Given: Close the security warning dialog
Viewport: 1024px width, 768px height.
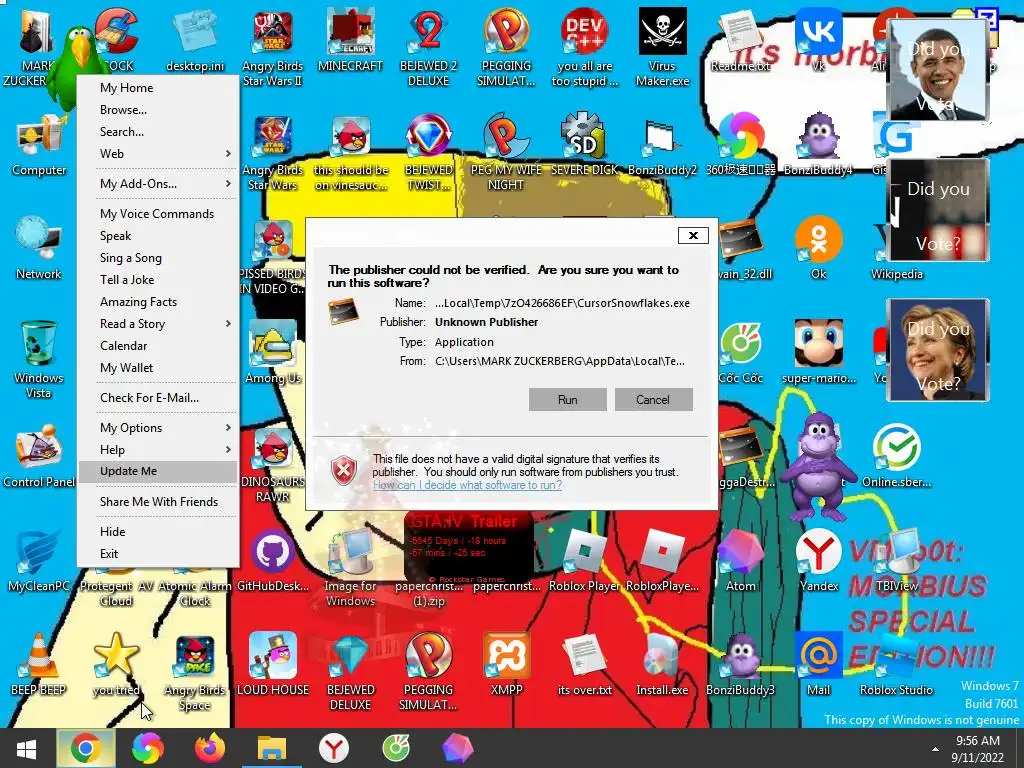Looking at the screenshot, I should [x=693, y=235].
